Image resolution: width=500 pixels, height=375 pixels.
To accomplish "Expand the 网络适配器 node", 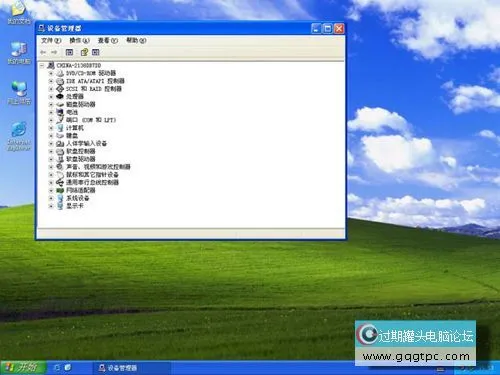I will [x=51, y=190].
